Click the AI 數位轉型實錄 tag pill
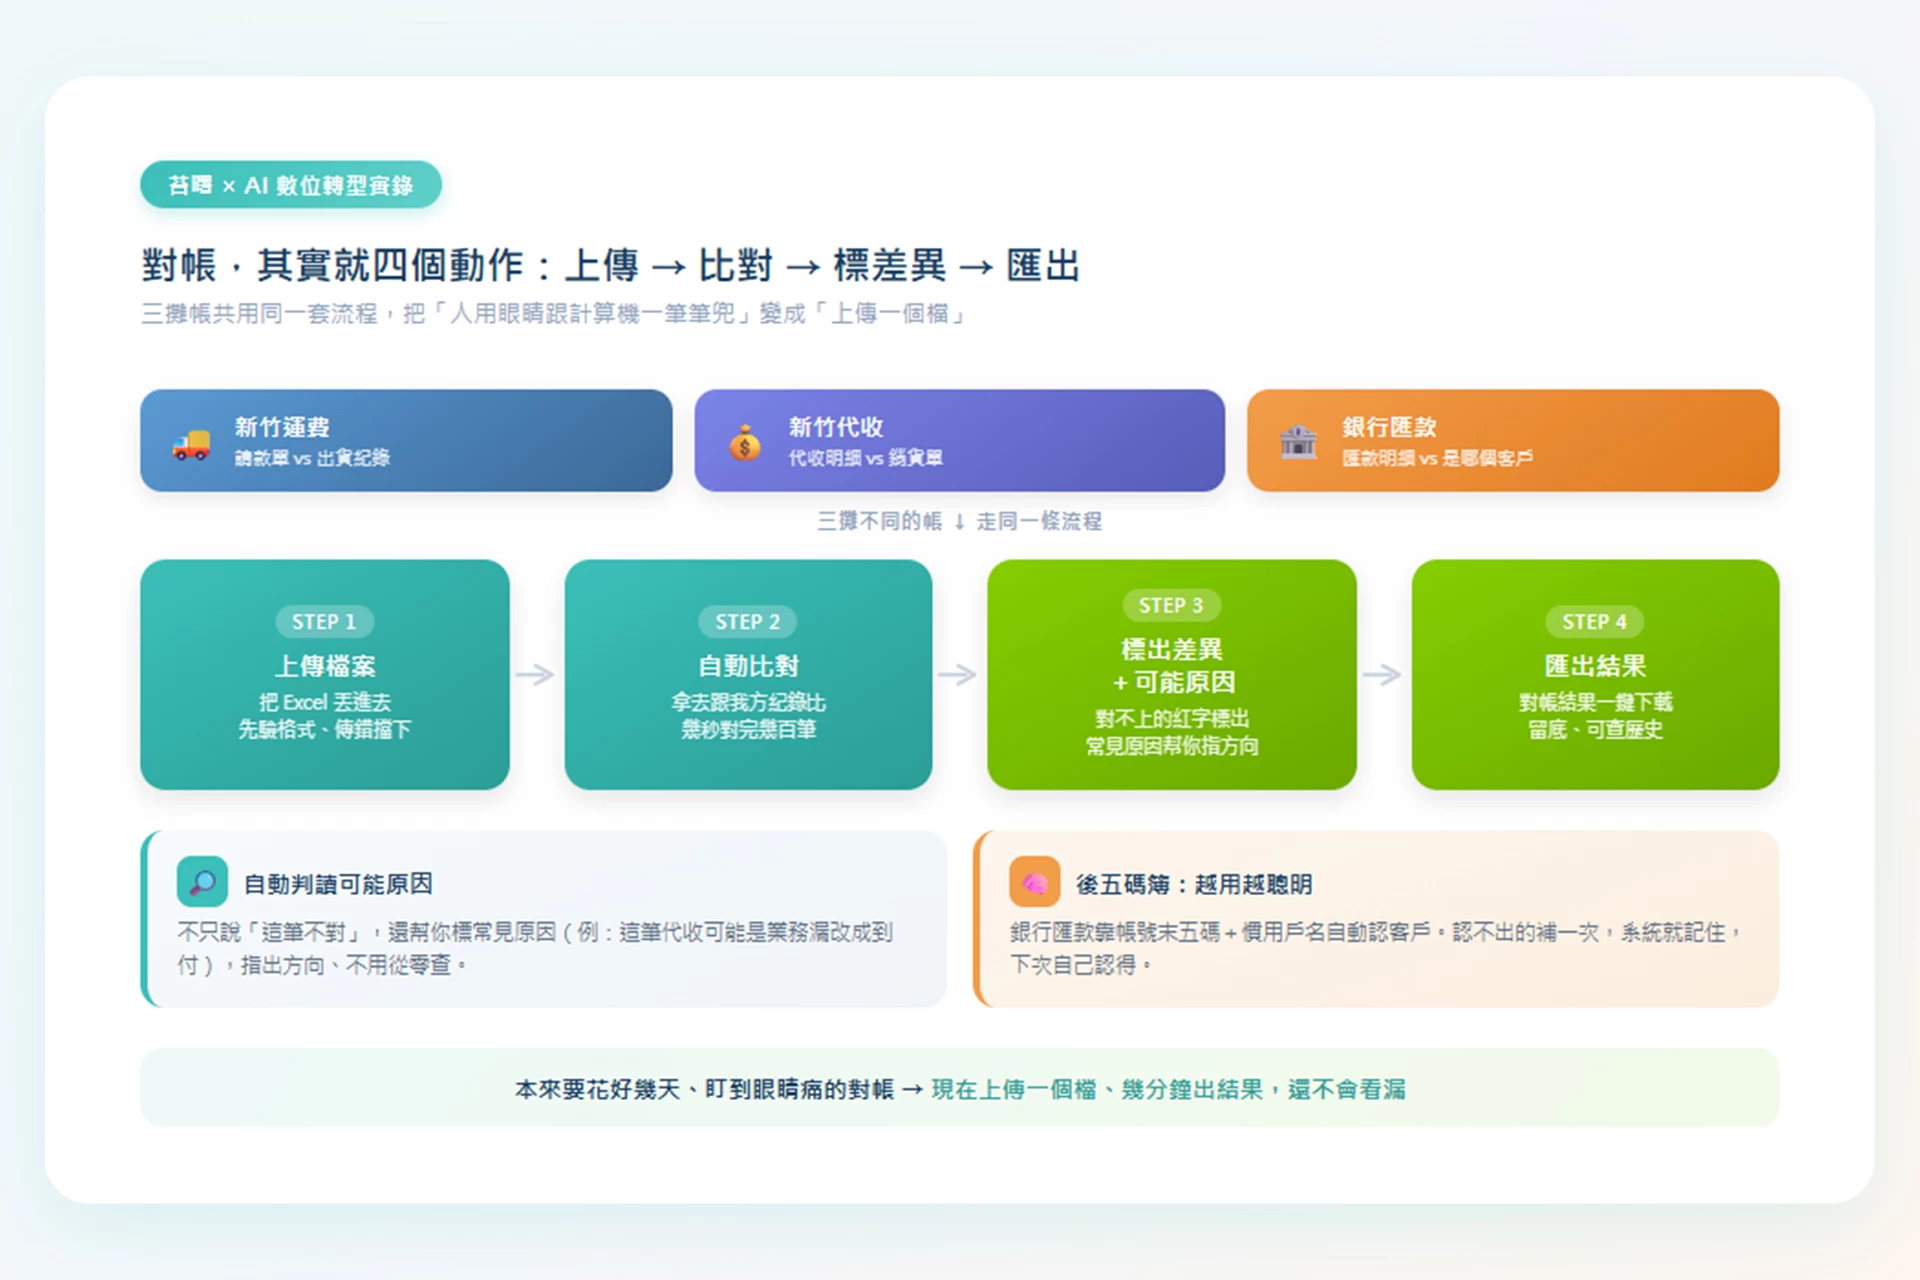This screenshot has height=1280, width=1920. (x=291, y=185)
